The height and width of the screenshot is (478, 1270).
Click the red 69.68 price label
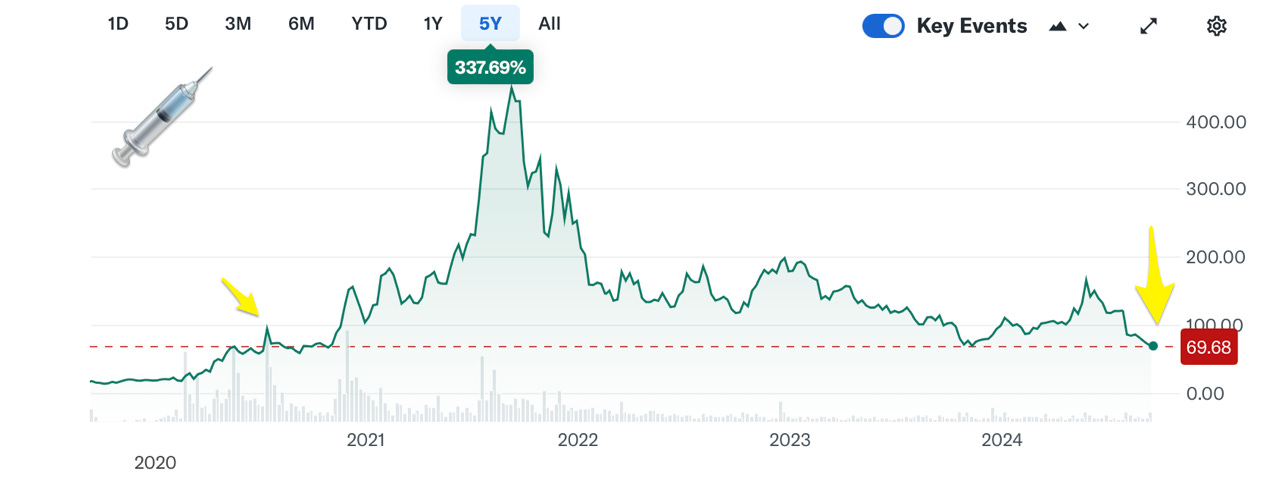click(1209, 347)
